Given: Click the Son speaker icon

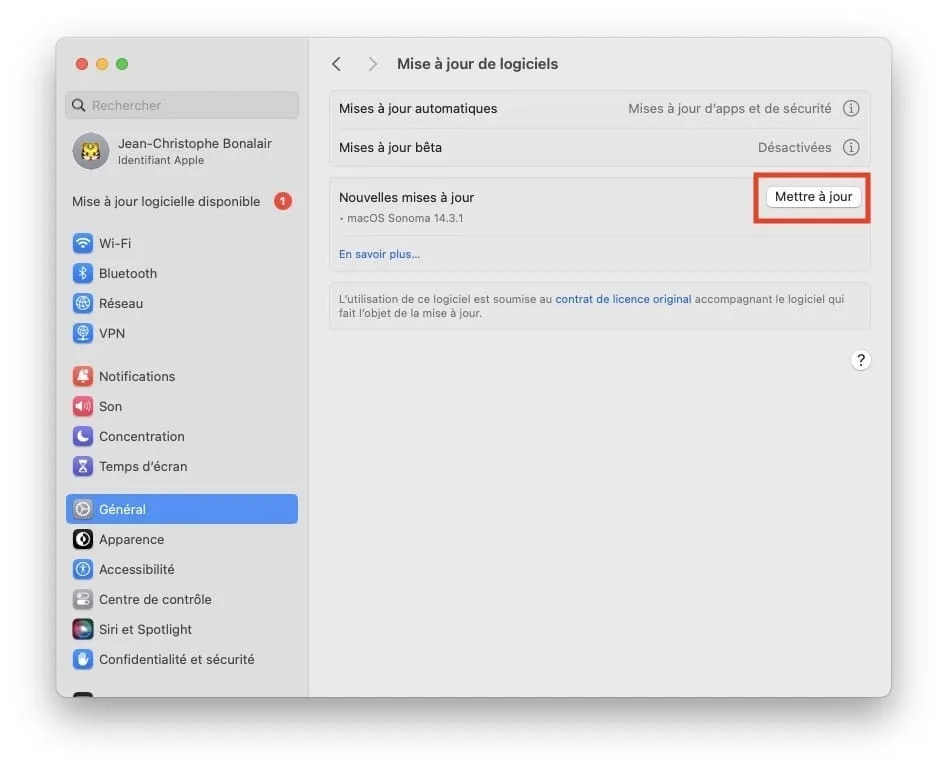Looking at the screenshot, I should pos(83,406).
